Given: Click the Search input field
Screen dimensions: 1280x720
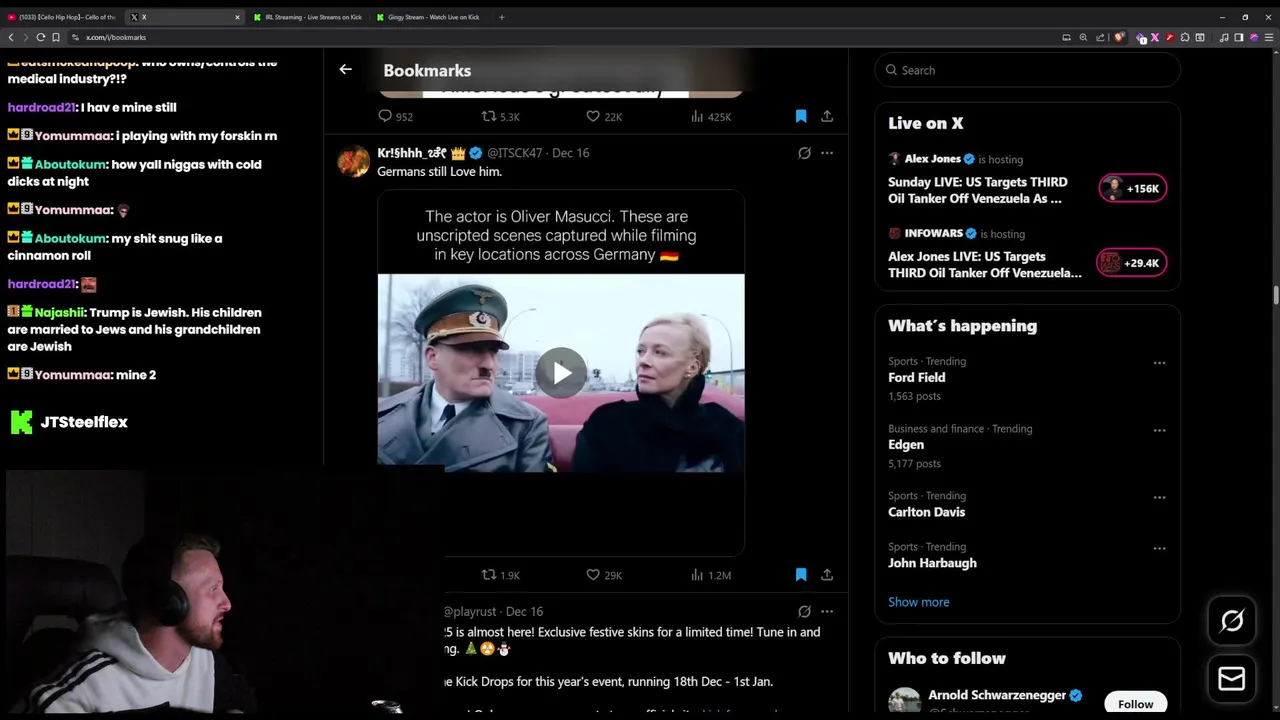Looking at the screenshot, I should [x=1027, y=70].
